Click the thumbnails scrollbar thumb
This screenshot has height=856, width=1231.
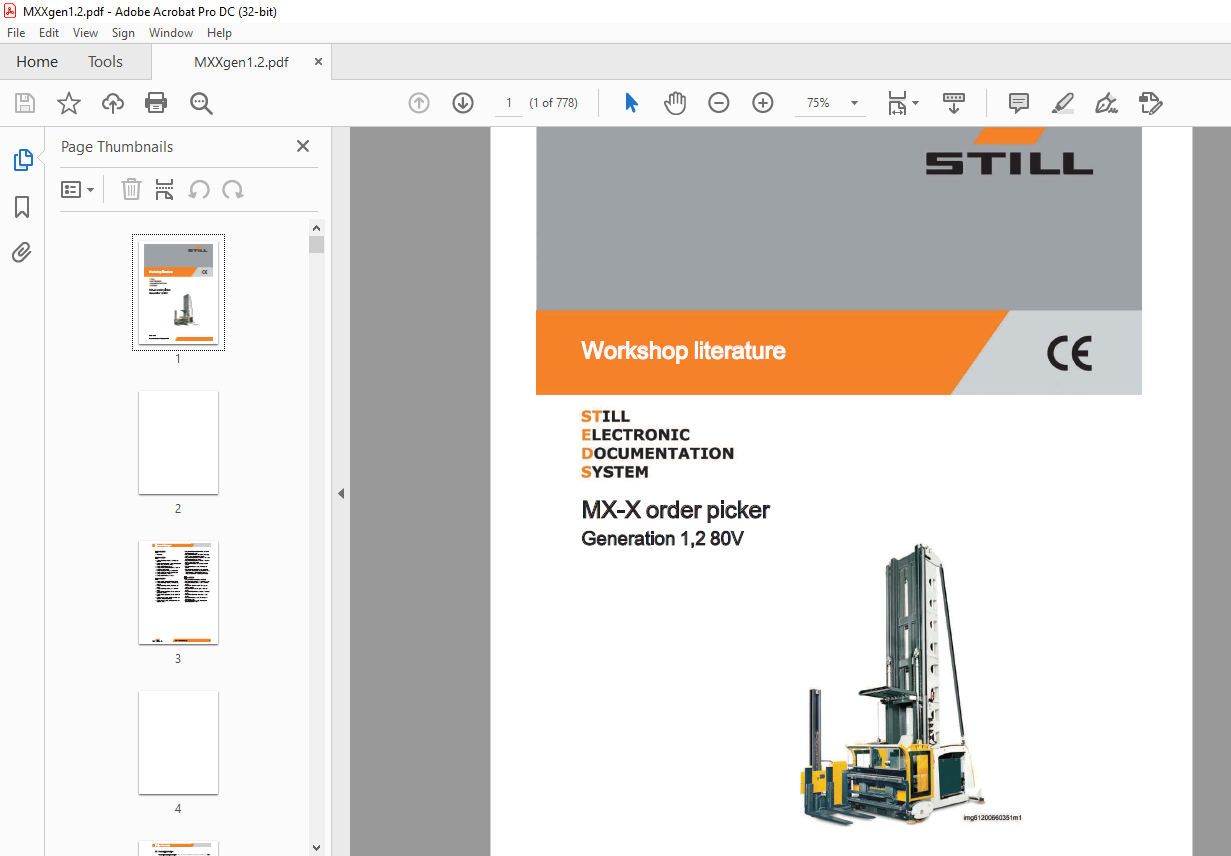(x=316, y=245)
